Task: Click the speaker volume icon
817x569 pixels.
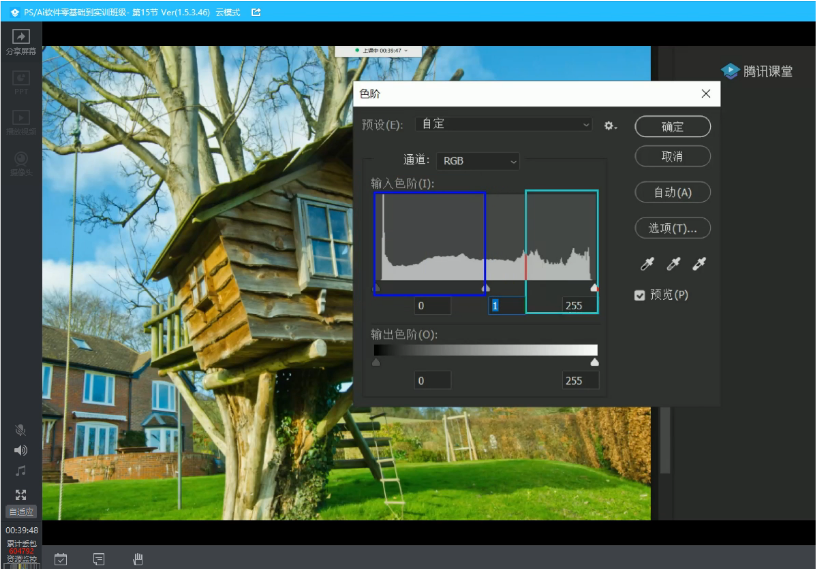Action: (x=20, y=450)
